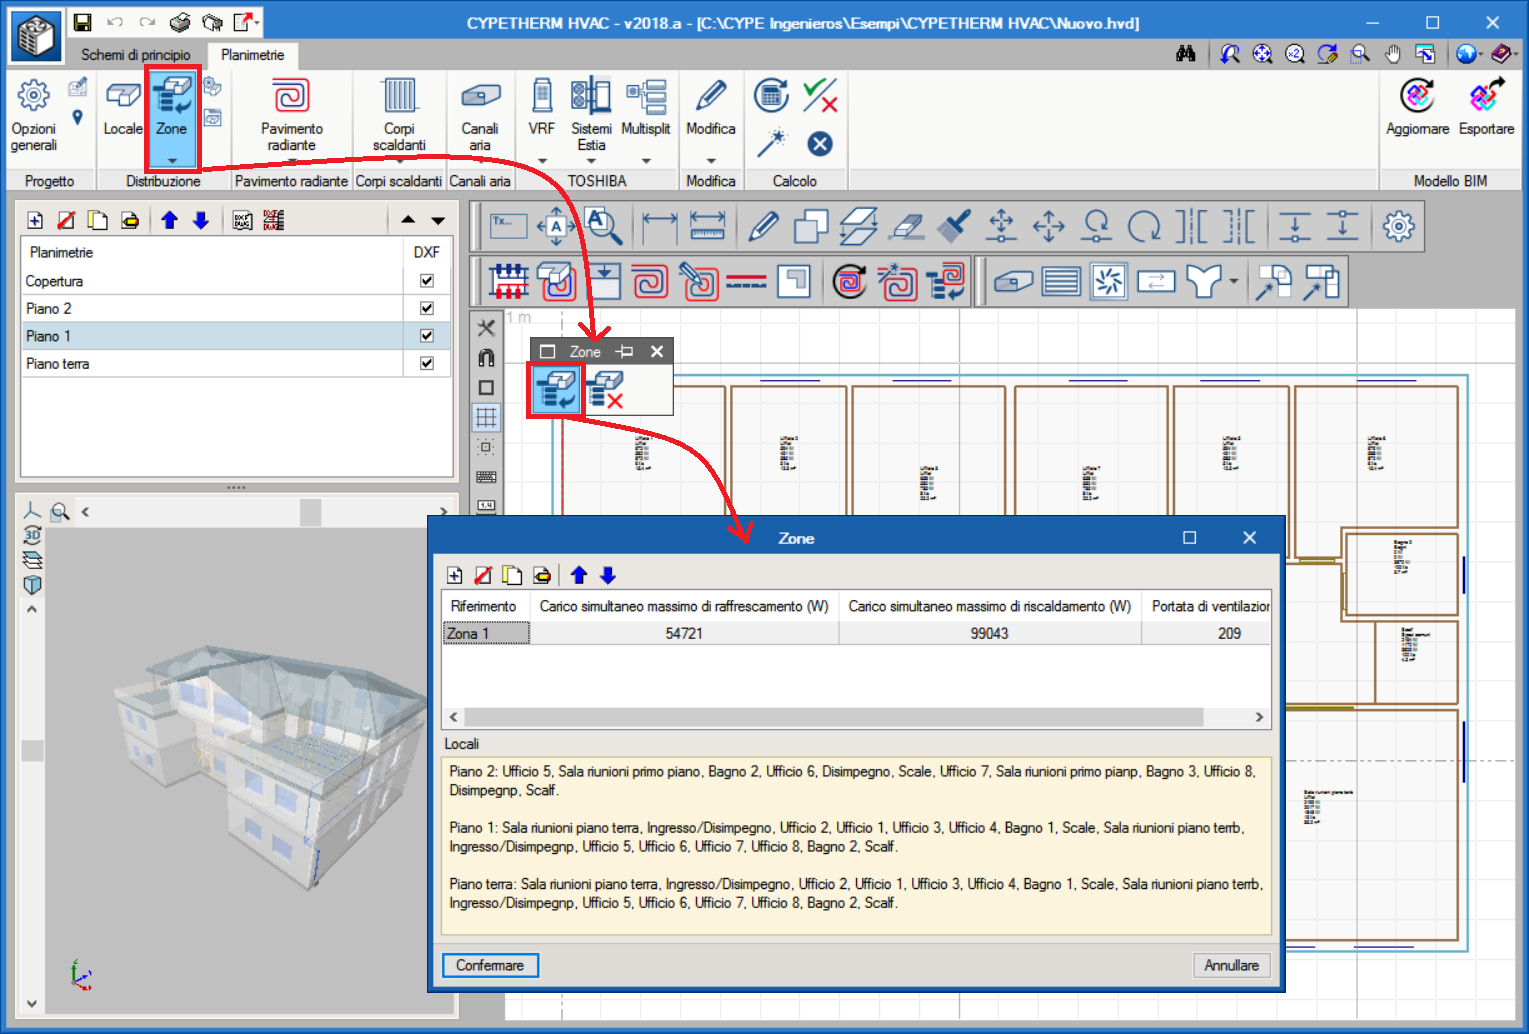Click drawing toolbar settings gear
1529x1034 pixels.
pos(1398,226)
